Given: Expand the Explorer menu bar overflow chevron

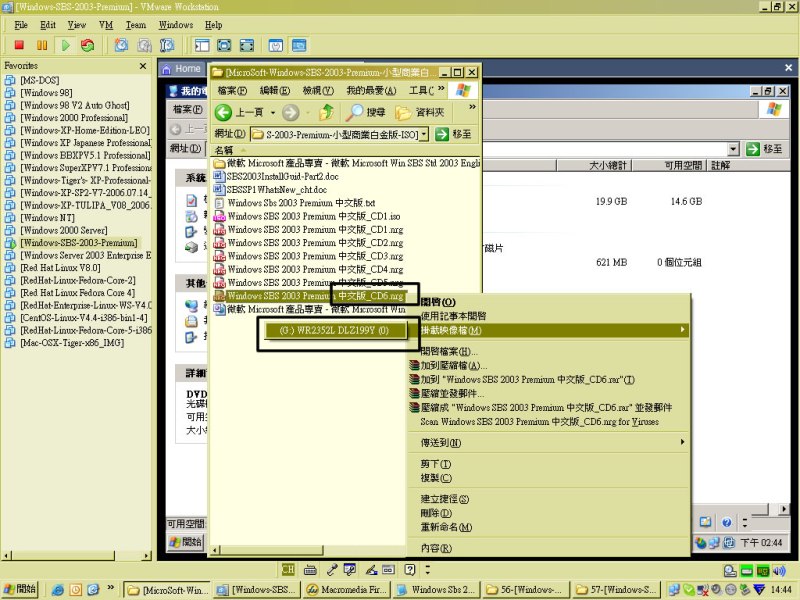Looking at the screenshot, I should click(441, 89).
